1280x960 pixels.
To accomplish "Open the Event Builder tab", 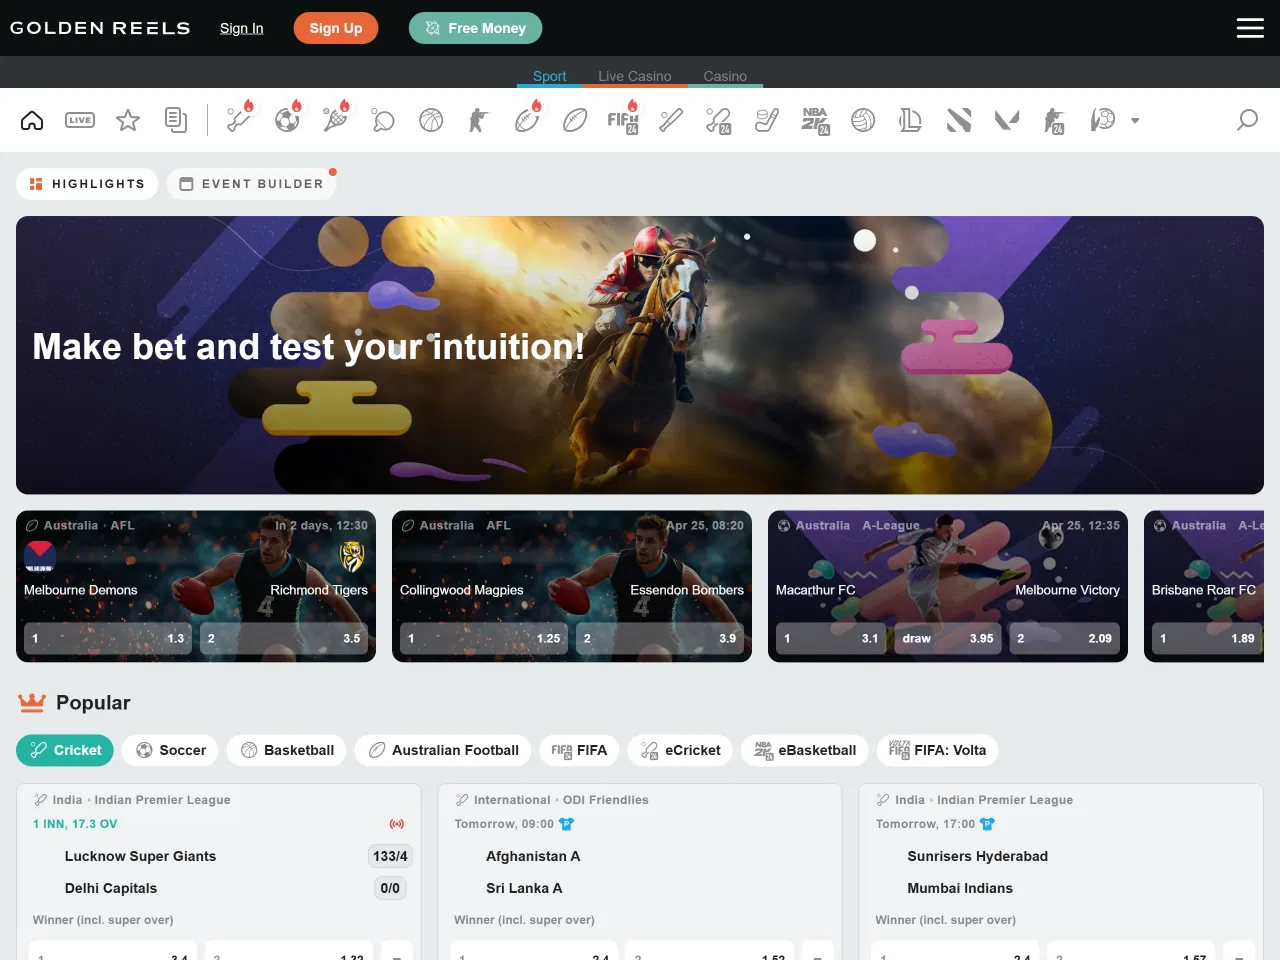I will point(251,184).
